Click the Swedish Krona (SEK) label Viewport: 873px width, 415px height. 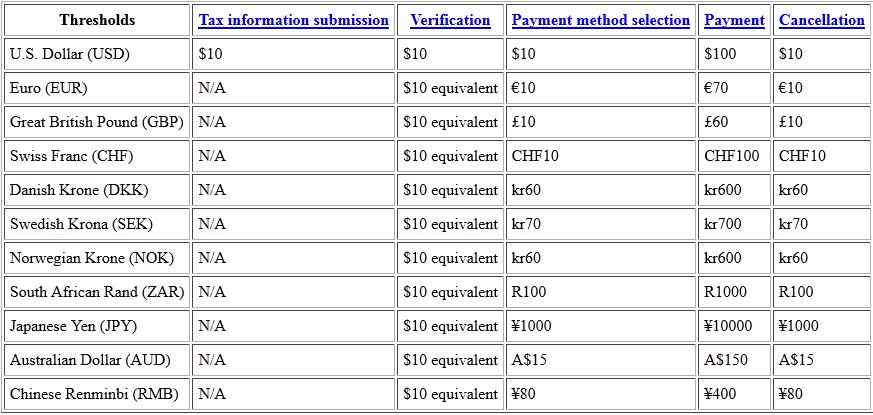81,224
